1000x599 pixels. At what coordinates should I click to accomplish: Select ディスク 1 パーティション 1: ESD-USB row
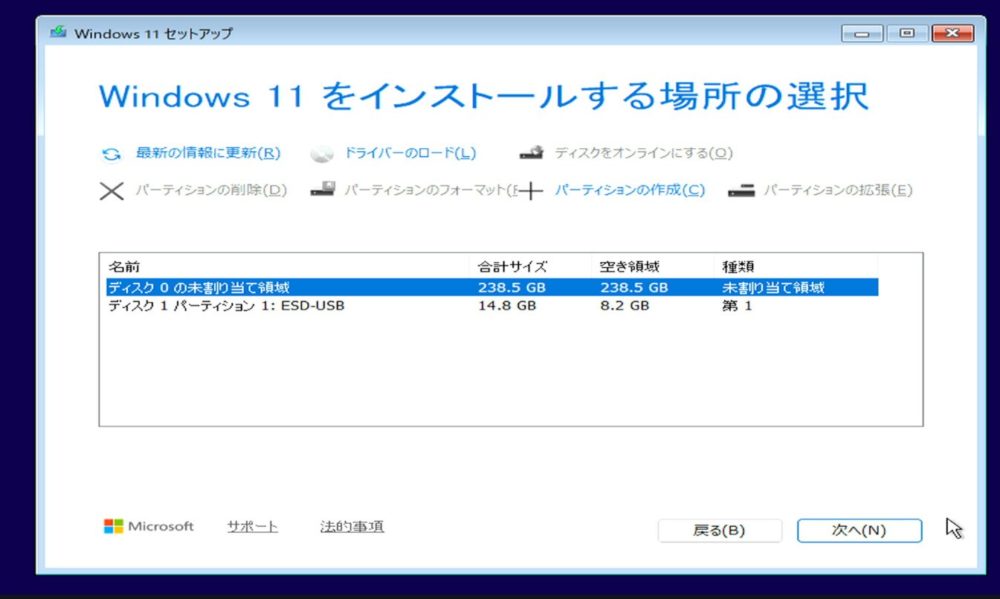492,306
